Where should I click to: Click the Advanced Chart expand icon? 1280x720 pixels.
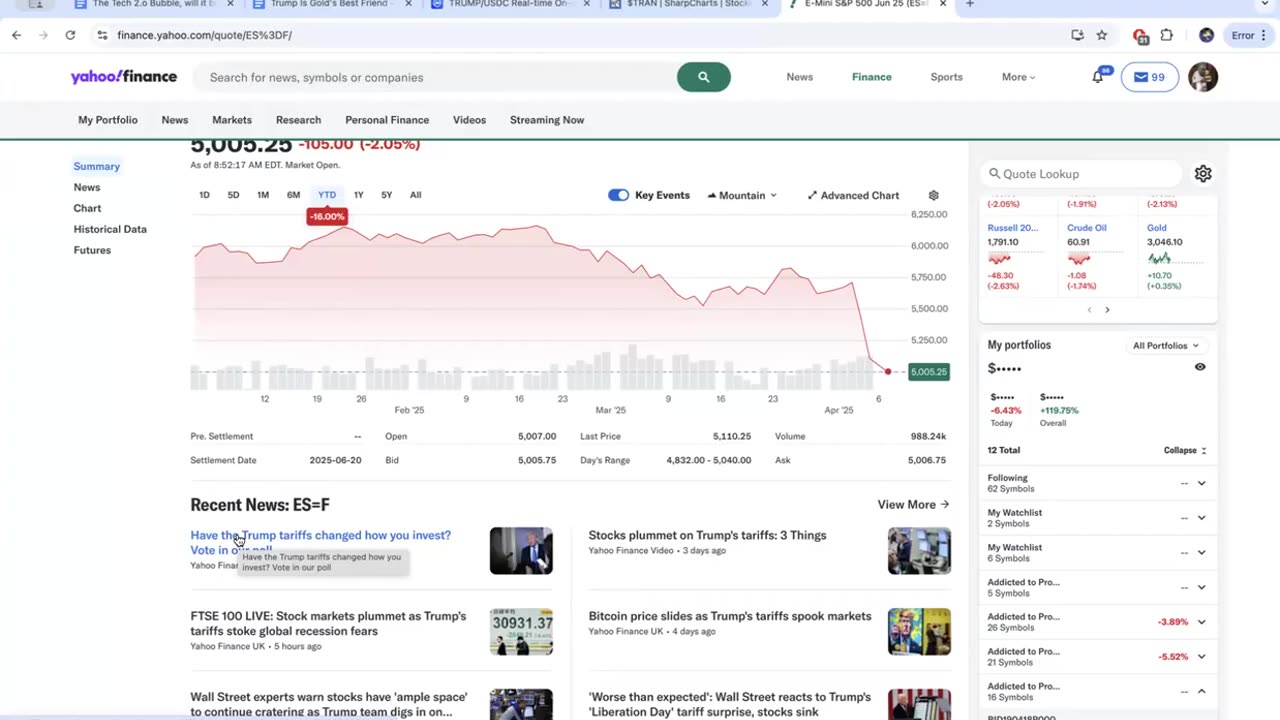click(x=812, y=195)
